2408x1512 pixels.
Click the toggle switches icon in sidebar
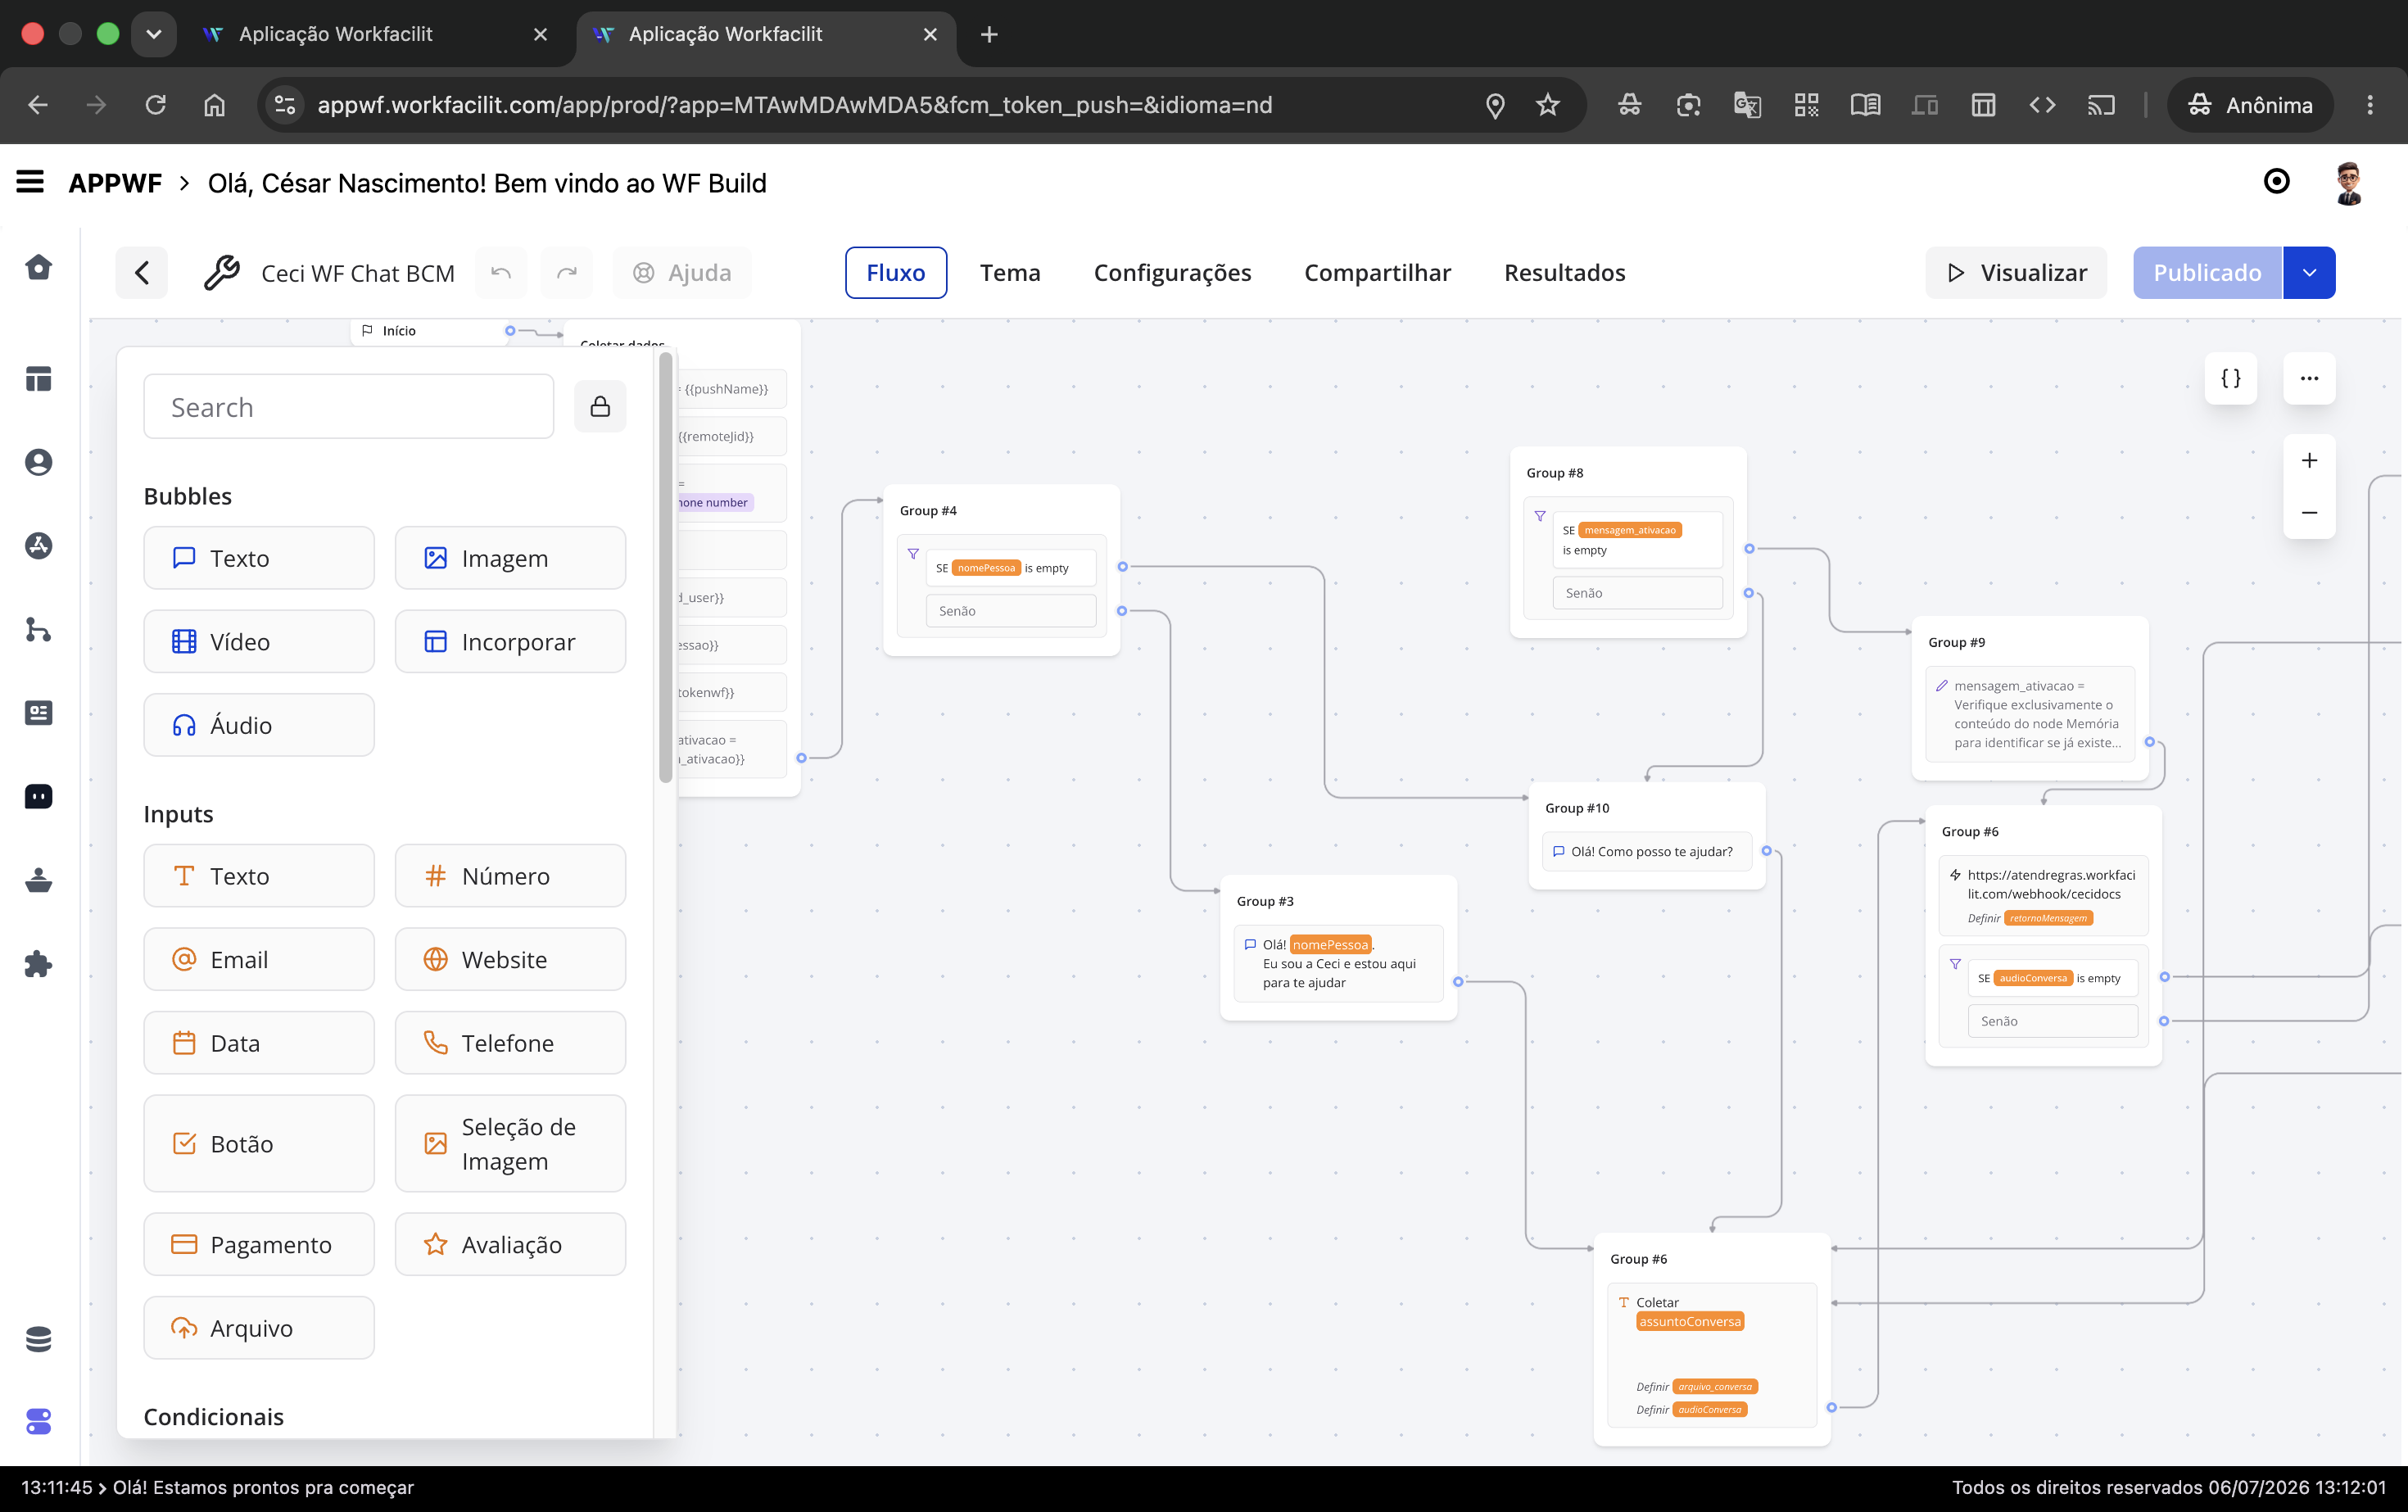38,1421
